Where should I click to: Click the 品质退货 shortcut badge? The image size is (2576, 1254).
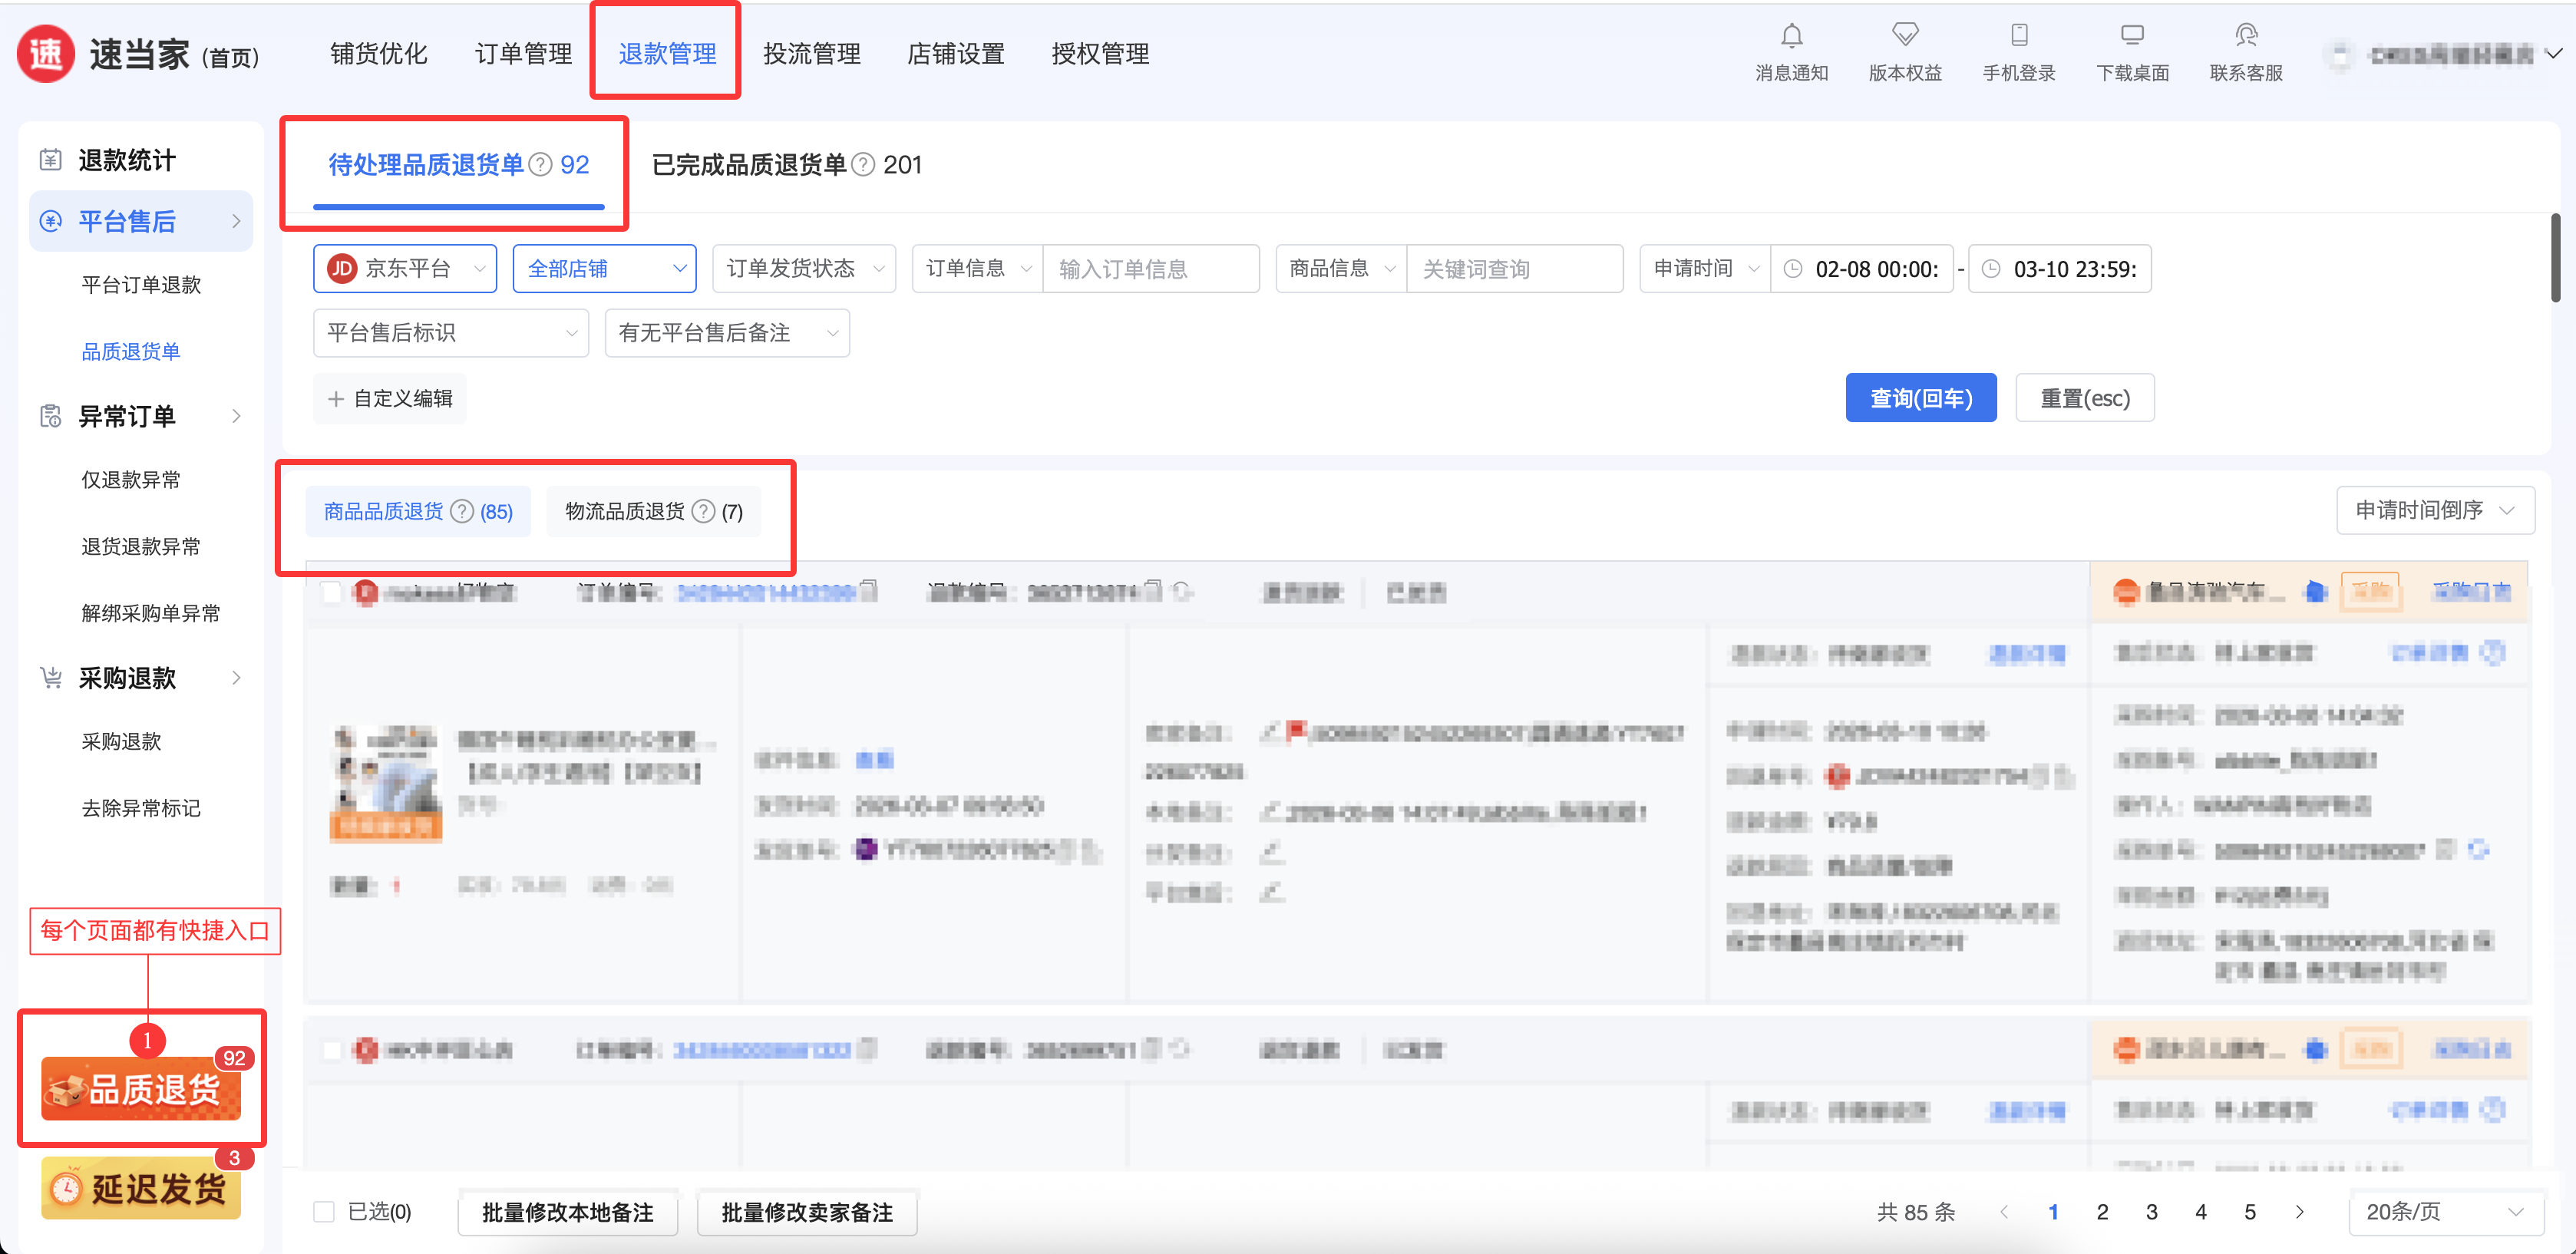click(x=141, y=1089)
